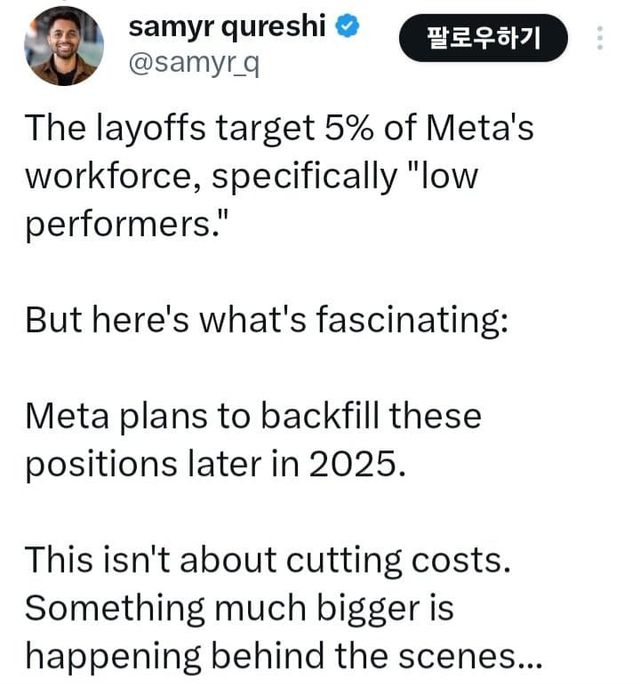Click the line "Something much bigger is"
Image resolution: width=640 pixels, height=684 pixels.
point(239,608)
